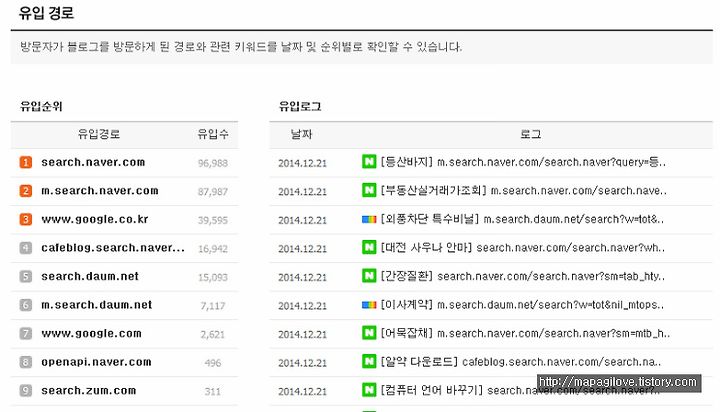This screenshot has width=720, height=412.
Task: Open m.search.daum.net referrer entry
Action: tap(96, 305)
